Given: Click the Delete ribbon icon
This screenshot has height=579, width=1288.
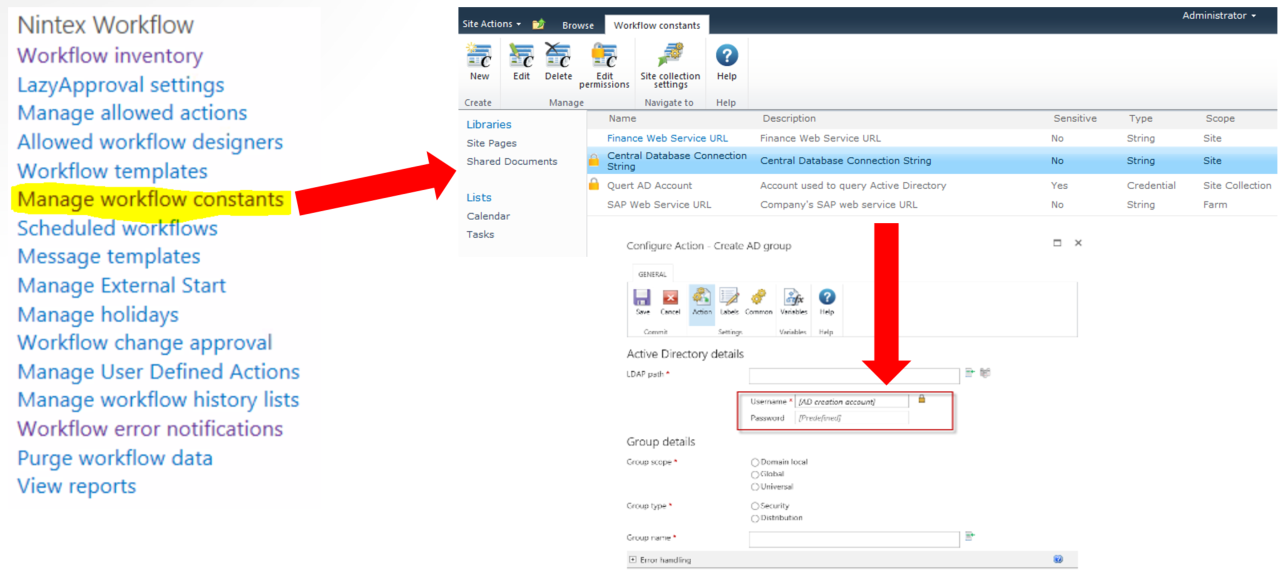Looking at the screenshot, I should click(x=558, y=55).
